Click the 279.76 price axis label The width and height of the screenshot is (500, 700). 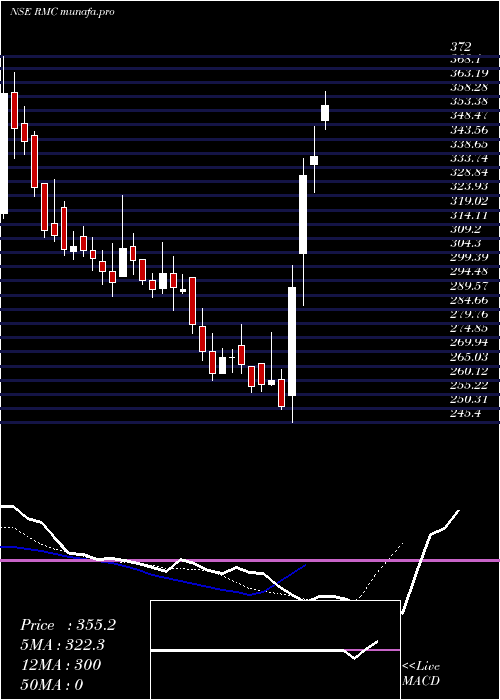click(469, 314)
